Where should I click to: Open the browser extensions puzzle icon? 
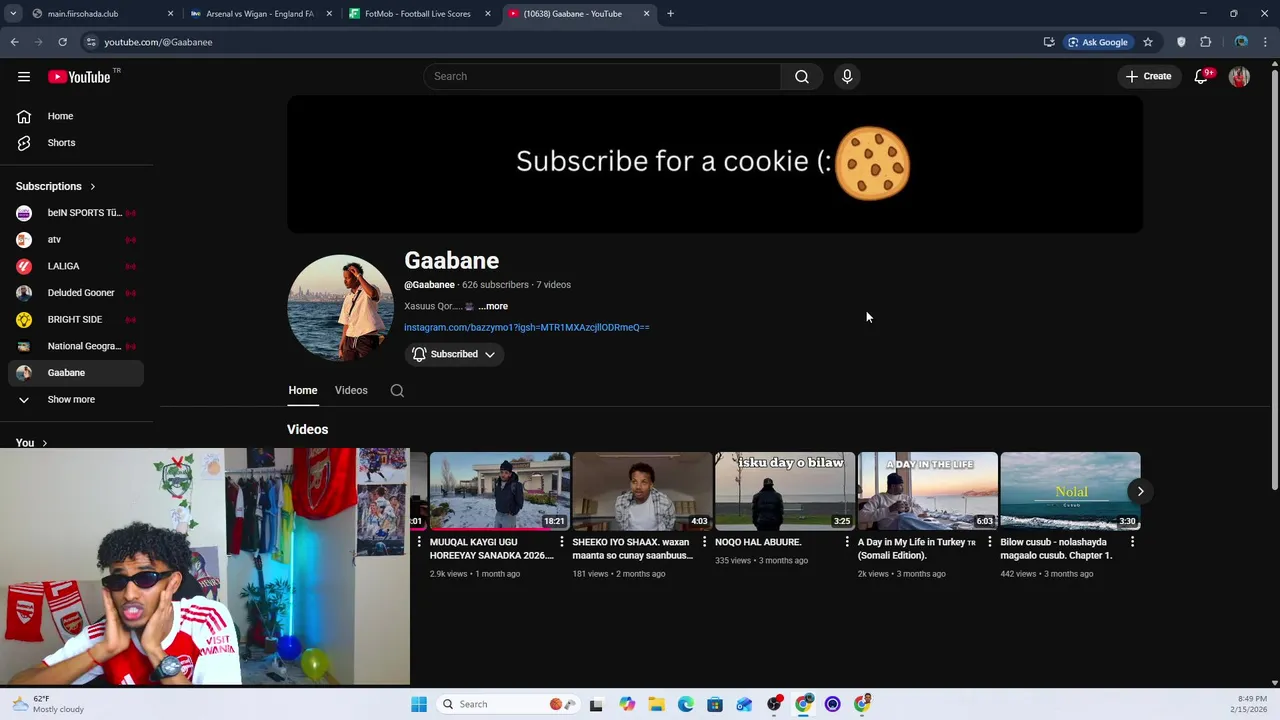coord(1205,42)
